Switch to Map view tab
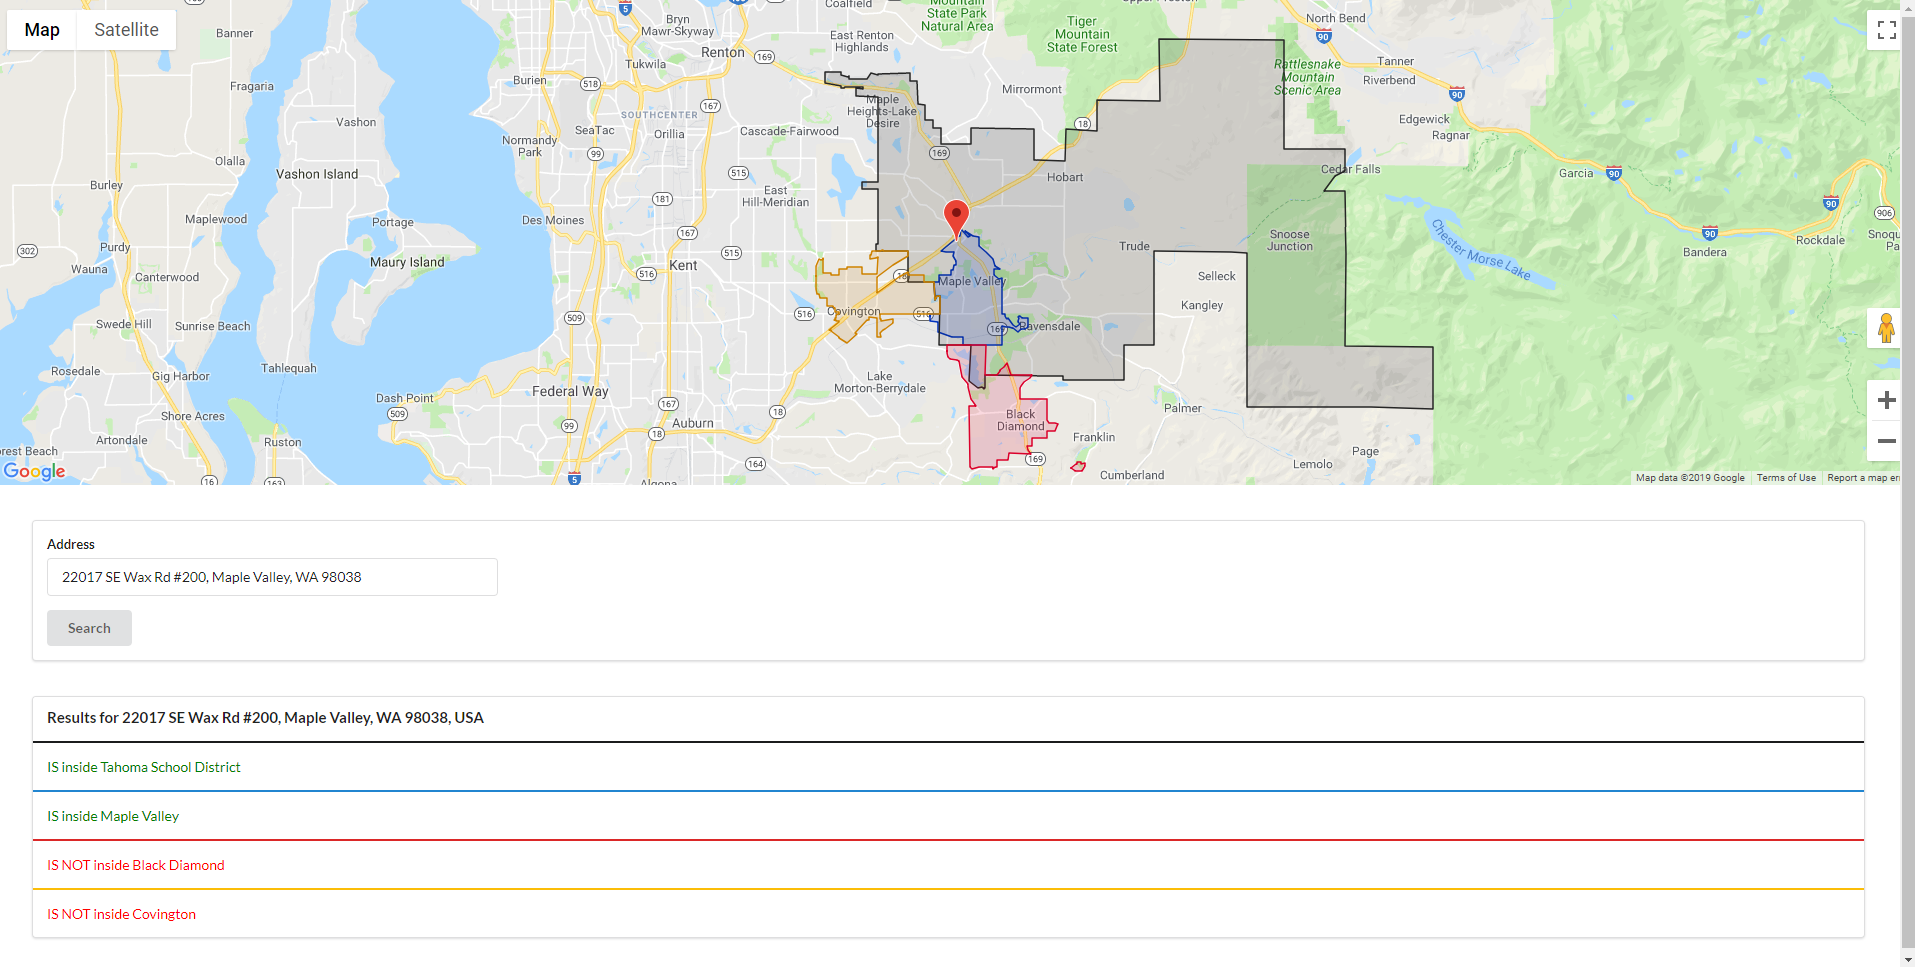The width and height of the screenshot is (1915, 967). click(x=42, y=30)
